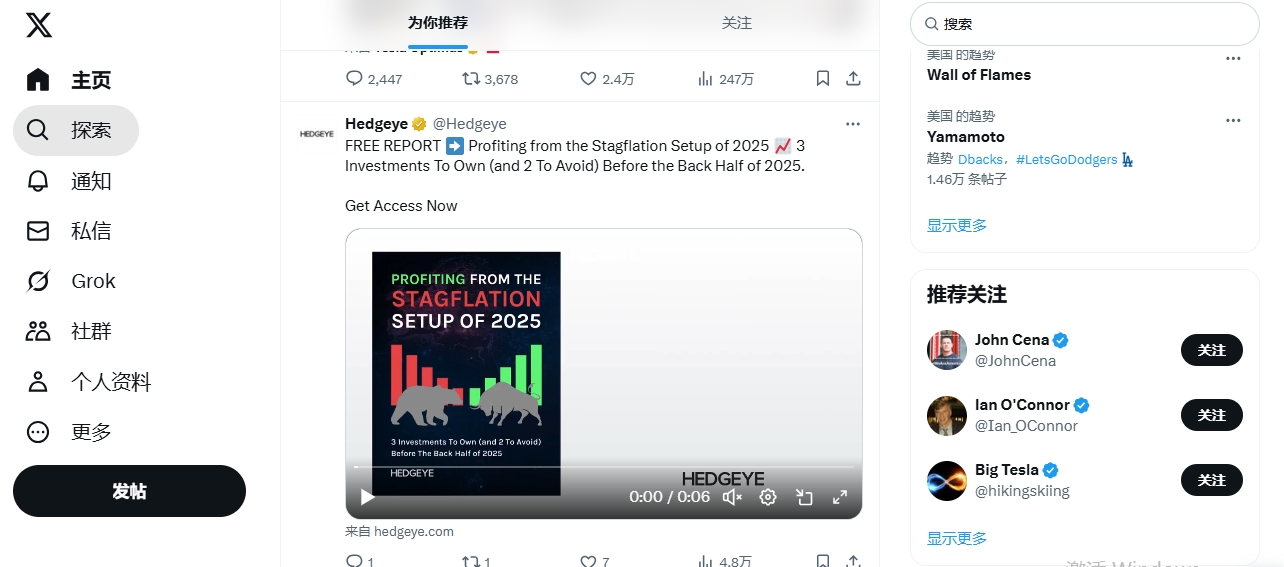Viewport: 1284px width, 567px height.
Task: Select the 为你推荐 tab
Action: coord(437,23)
